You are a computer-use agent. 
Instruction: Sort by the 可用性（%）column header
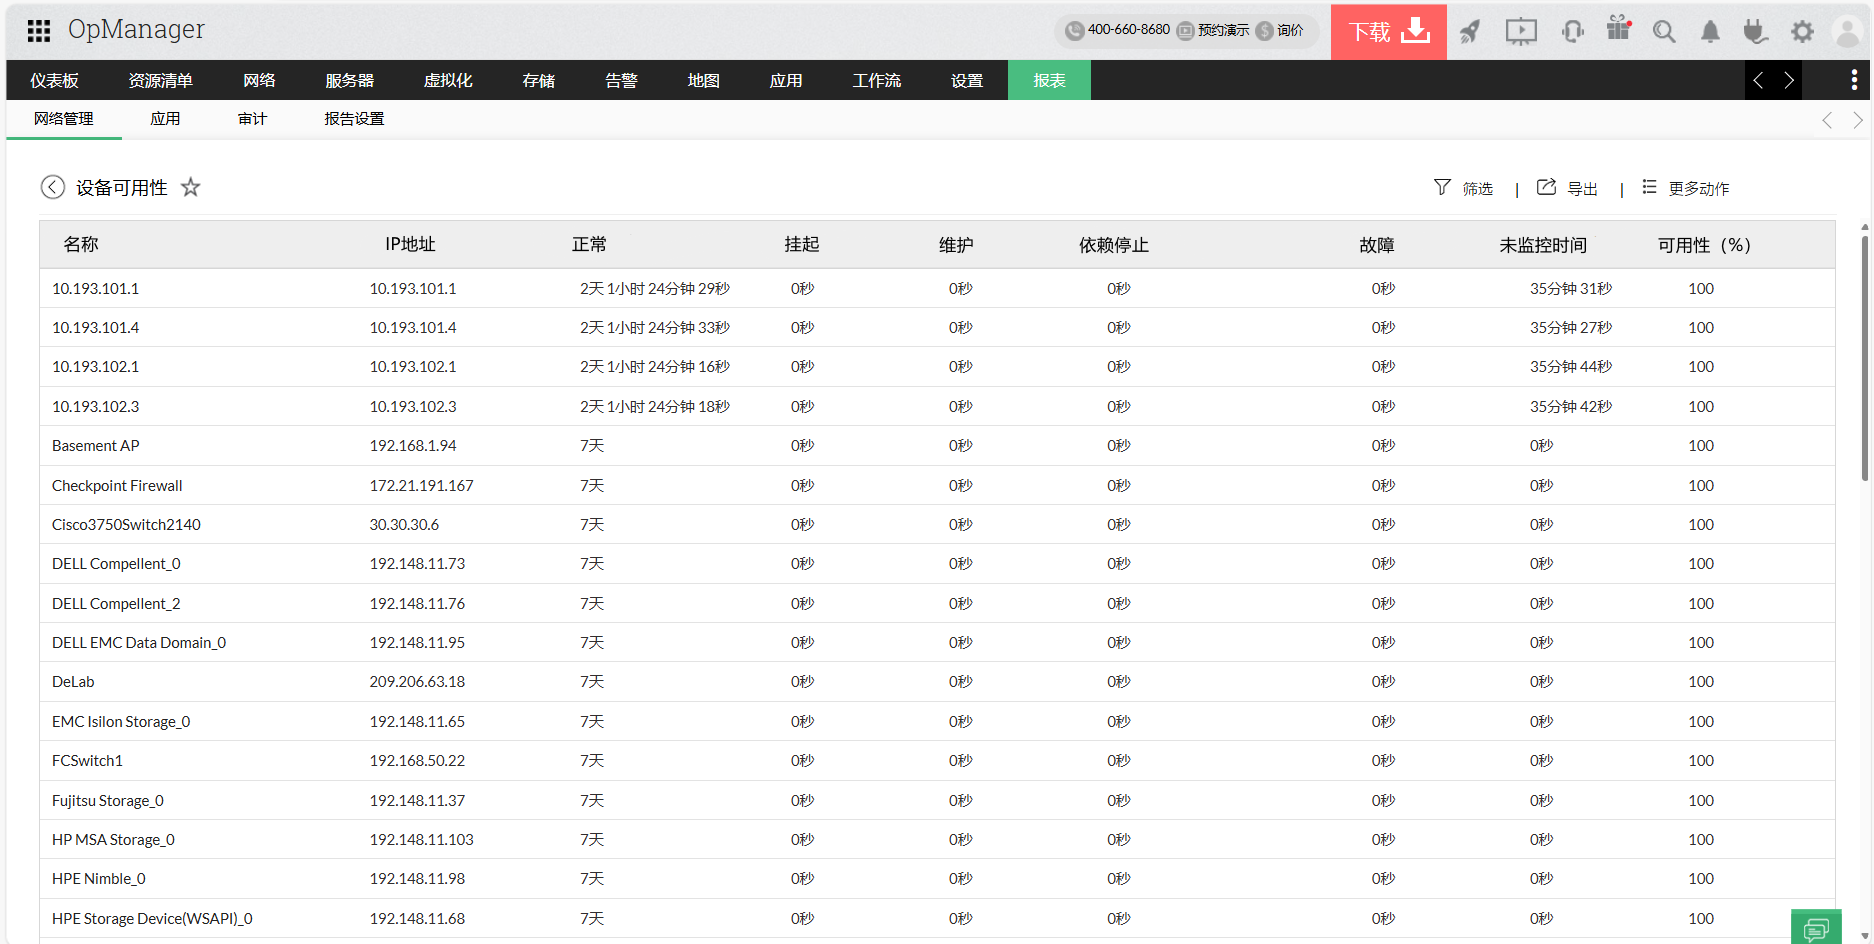(1705, 245)
